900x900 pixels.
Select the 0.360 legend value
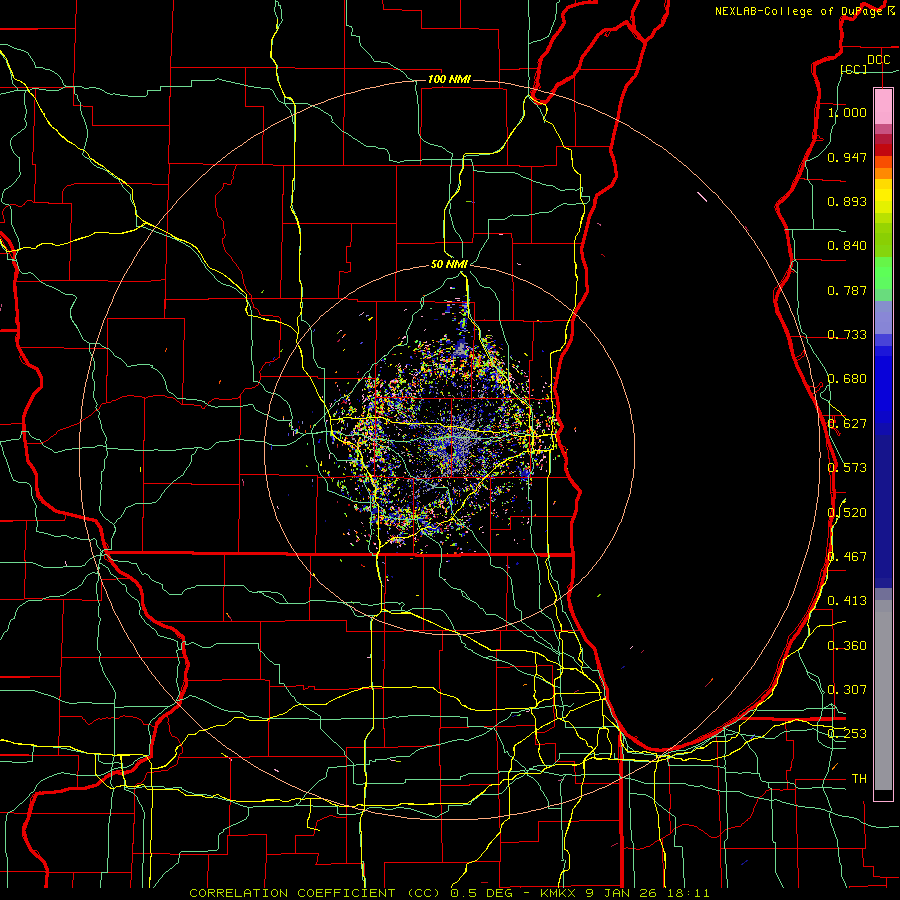click(x=847, y=646)
